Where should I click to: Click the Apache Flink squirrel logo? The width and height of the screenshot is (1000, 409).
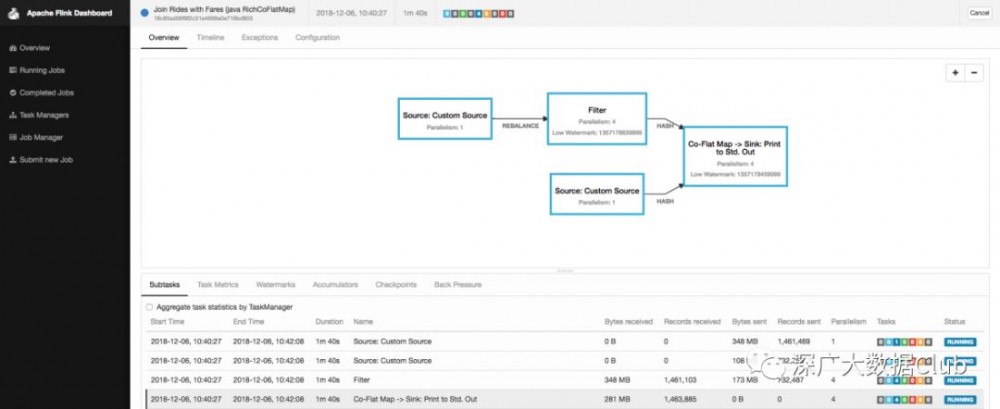(x=13, y=13)
